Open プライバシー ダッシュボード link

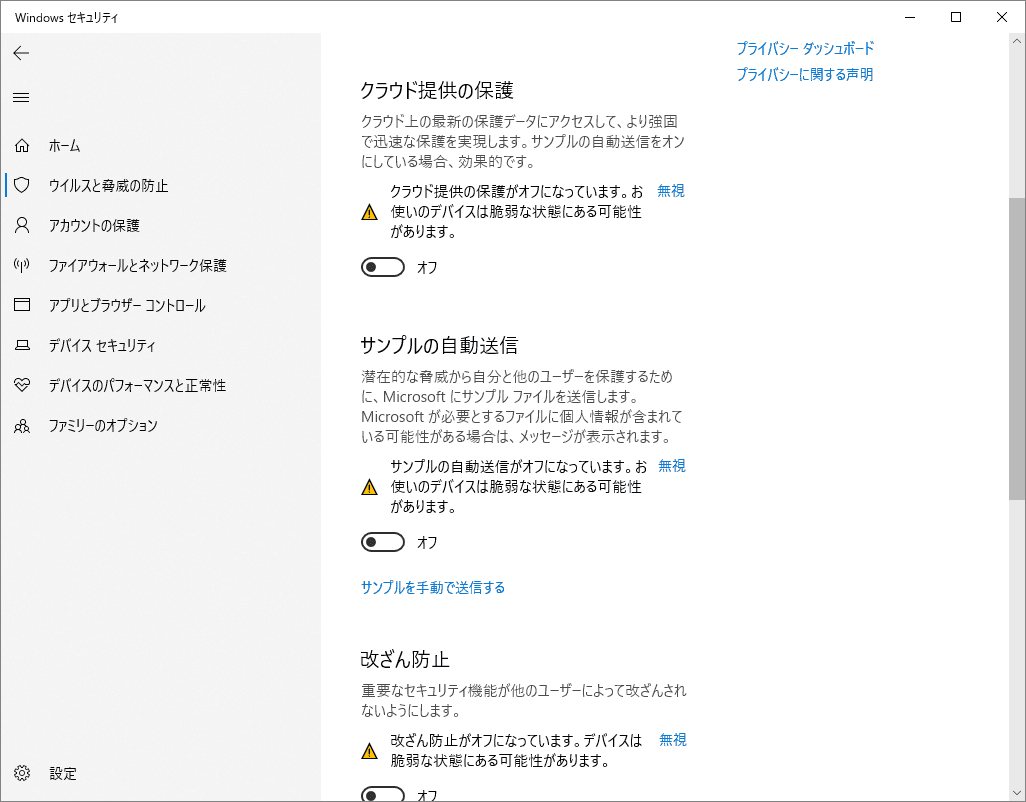tap(805, 48)
